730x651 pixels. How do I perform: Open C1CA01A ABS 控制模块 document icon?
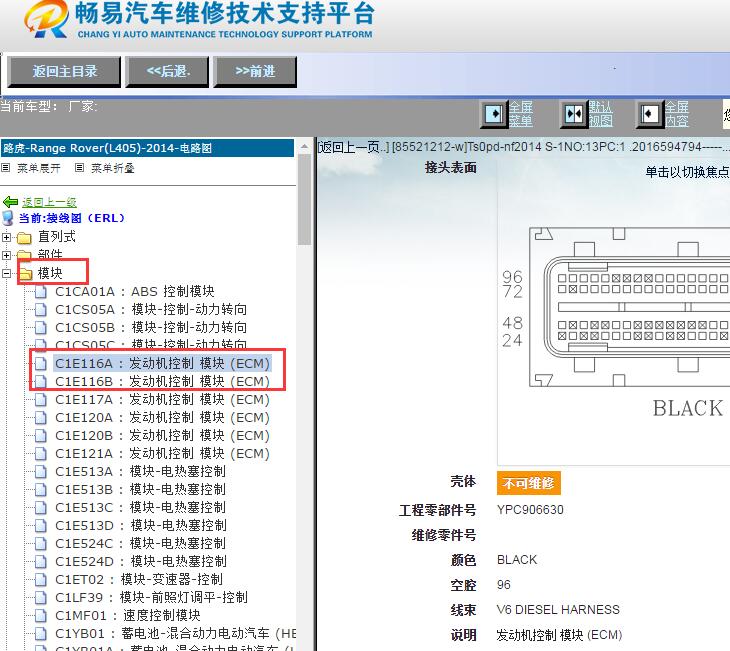tap(41, 292)
